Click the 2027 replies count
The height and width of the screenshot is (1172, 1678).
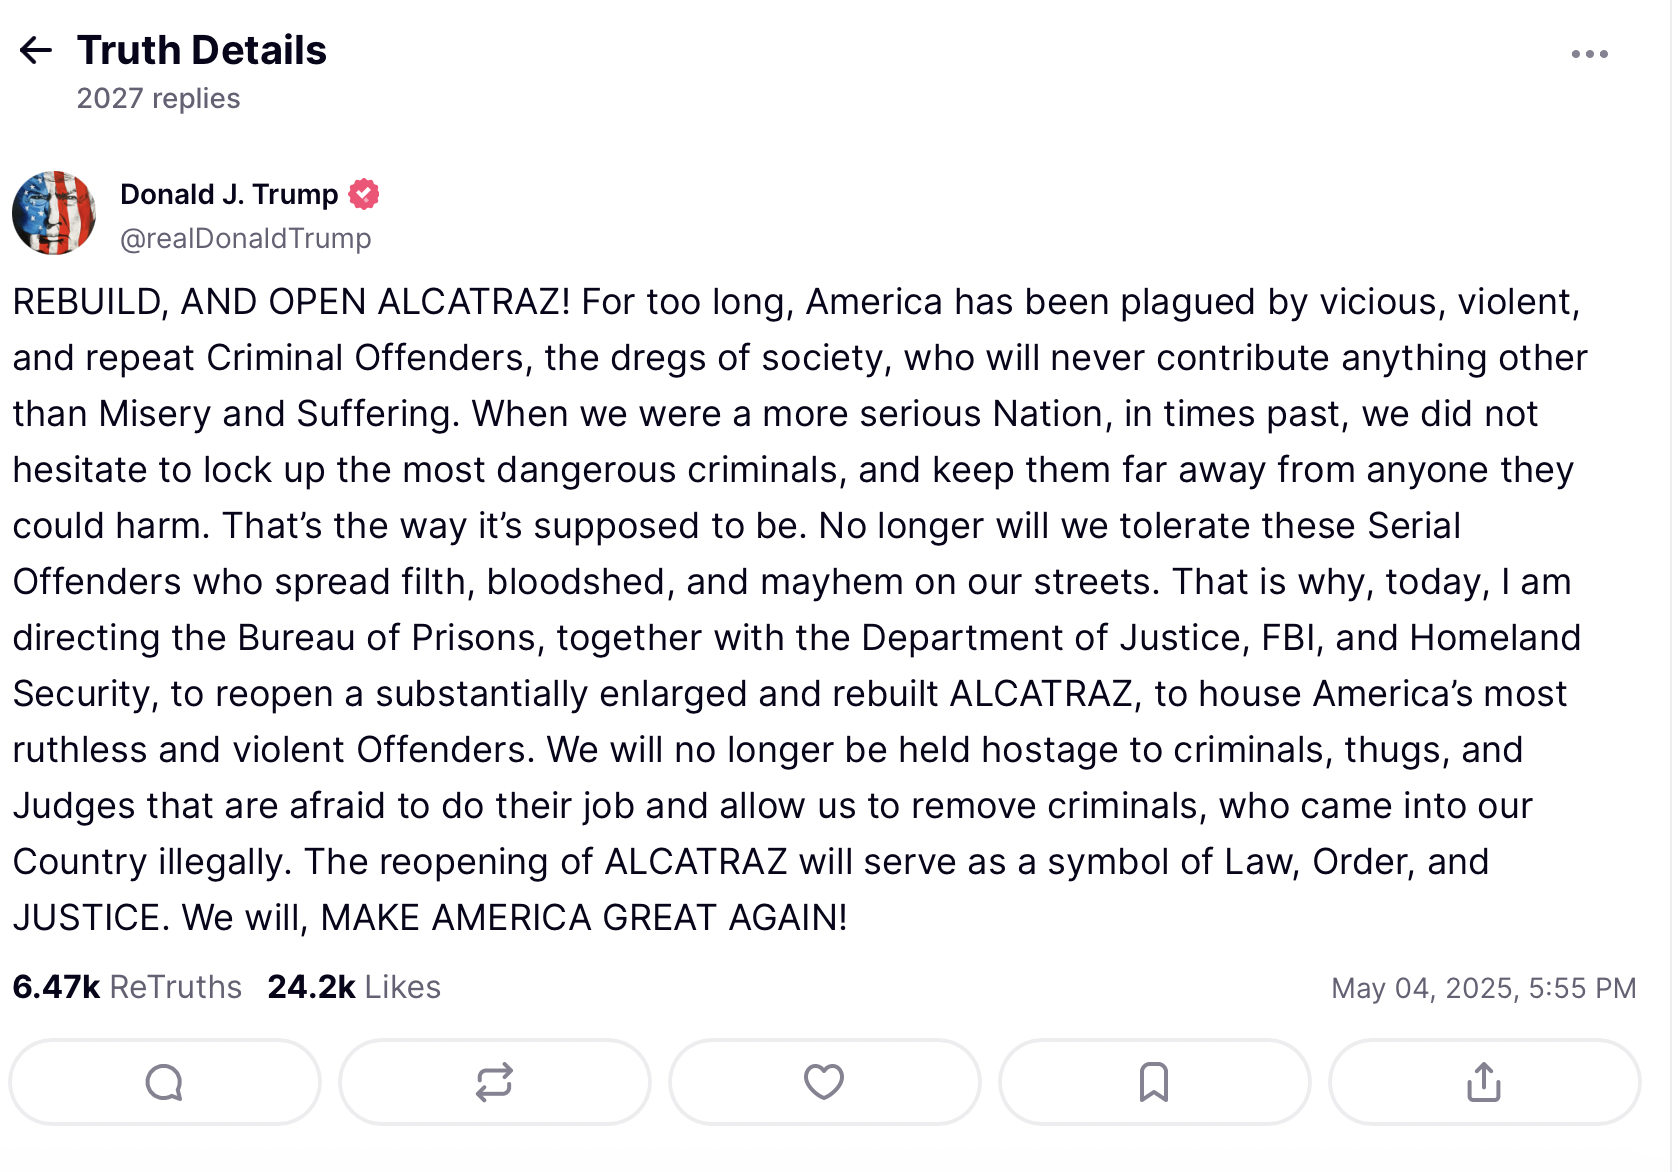158,98
